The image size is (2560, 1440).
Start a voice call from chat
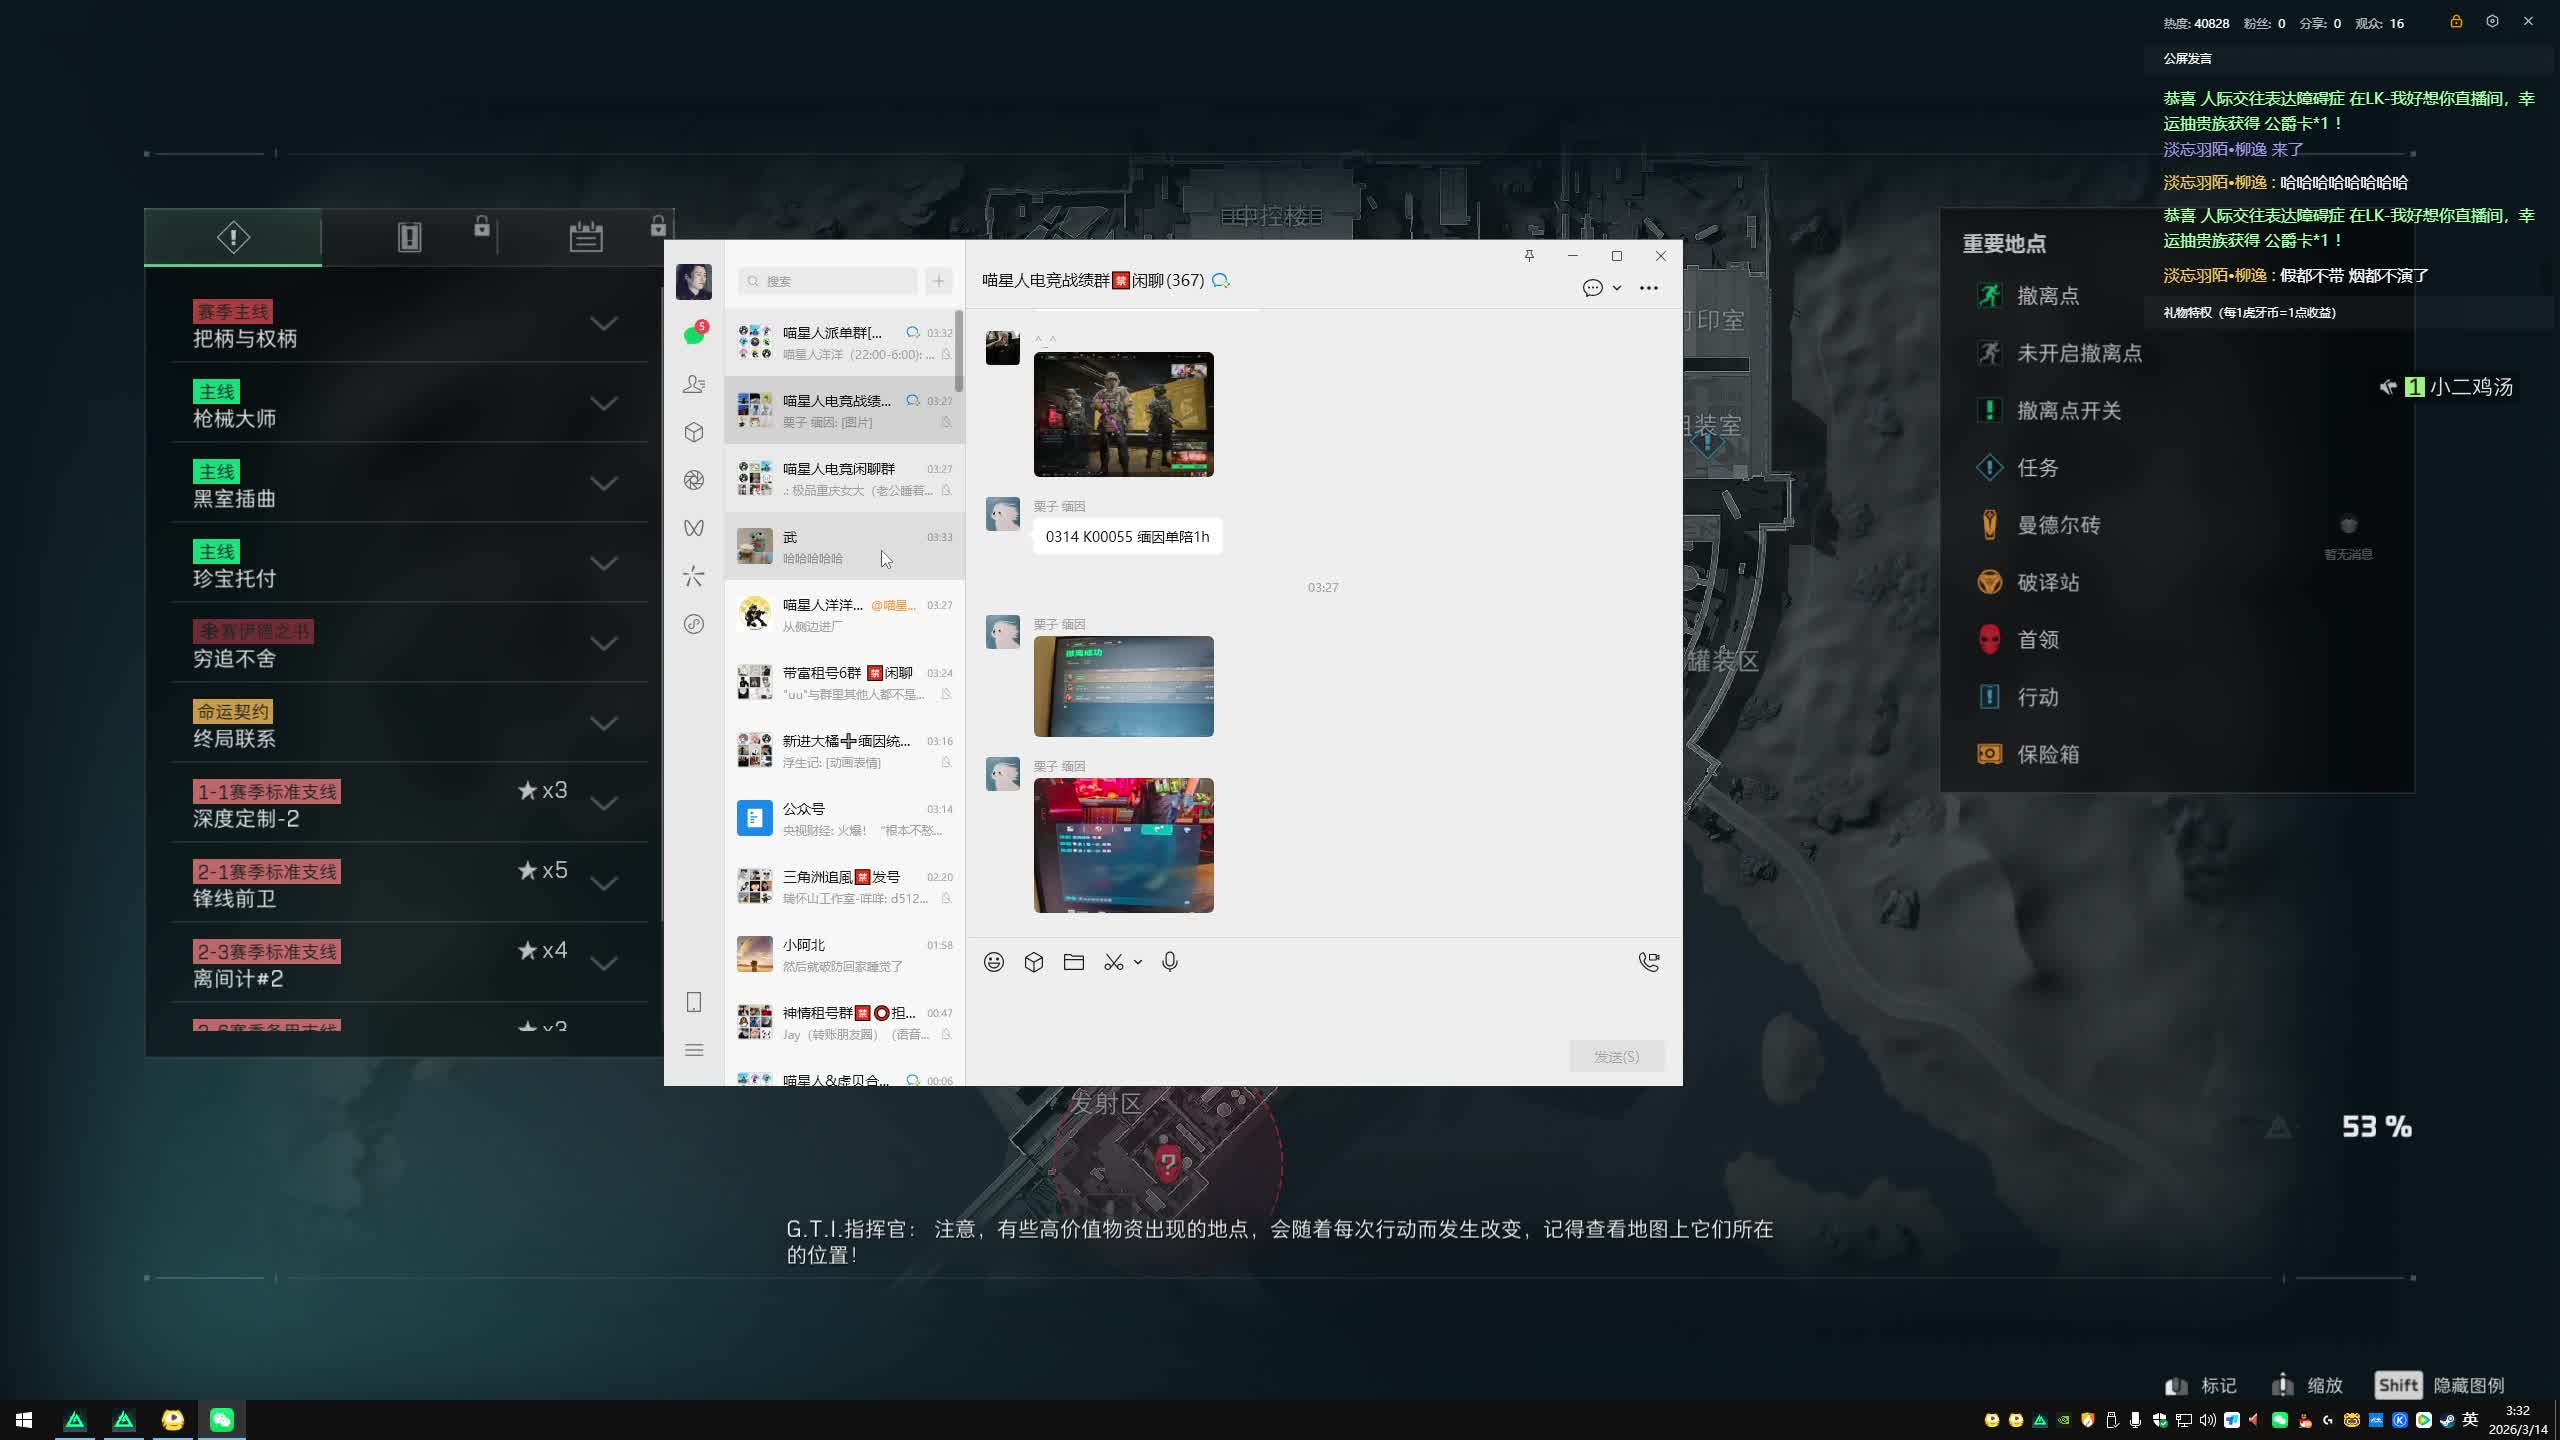coord(1648,962)
